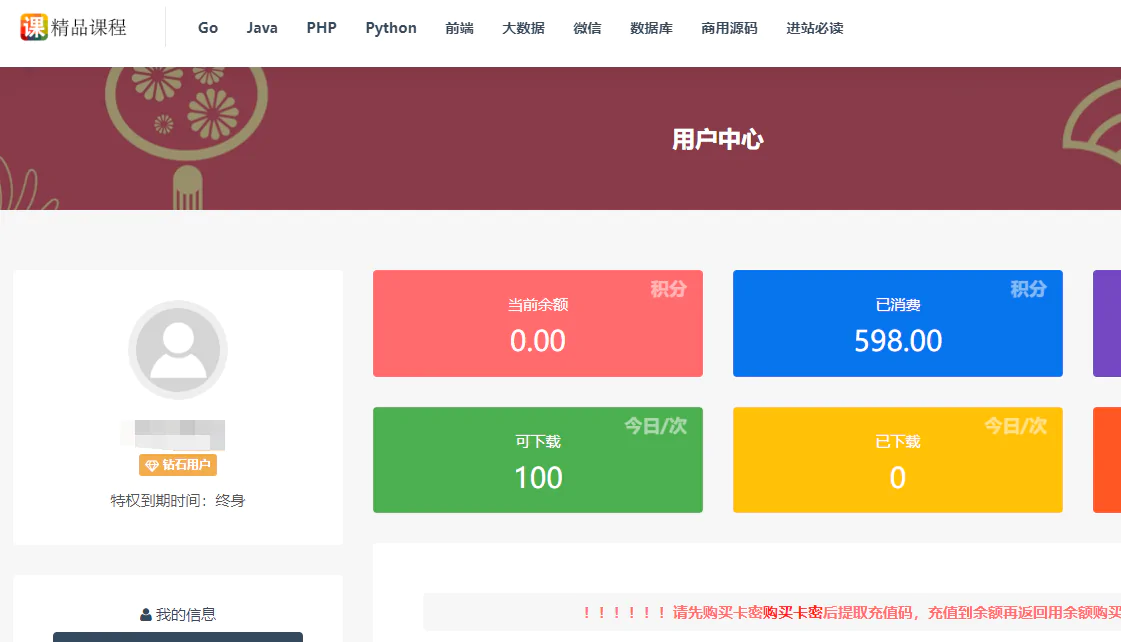Open the Java menu item
Viewport: 1121px width, 642px height.
pyautogui.click(x=262, y=28)
